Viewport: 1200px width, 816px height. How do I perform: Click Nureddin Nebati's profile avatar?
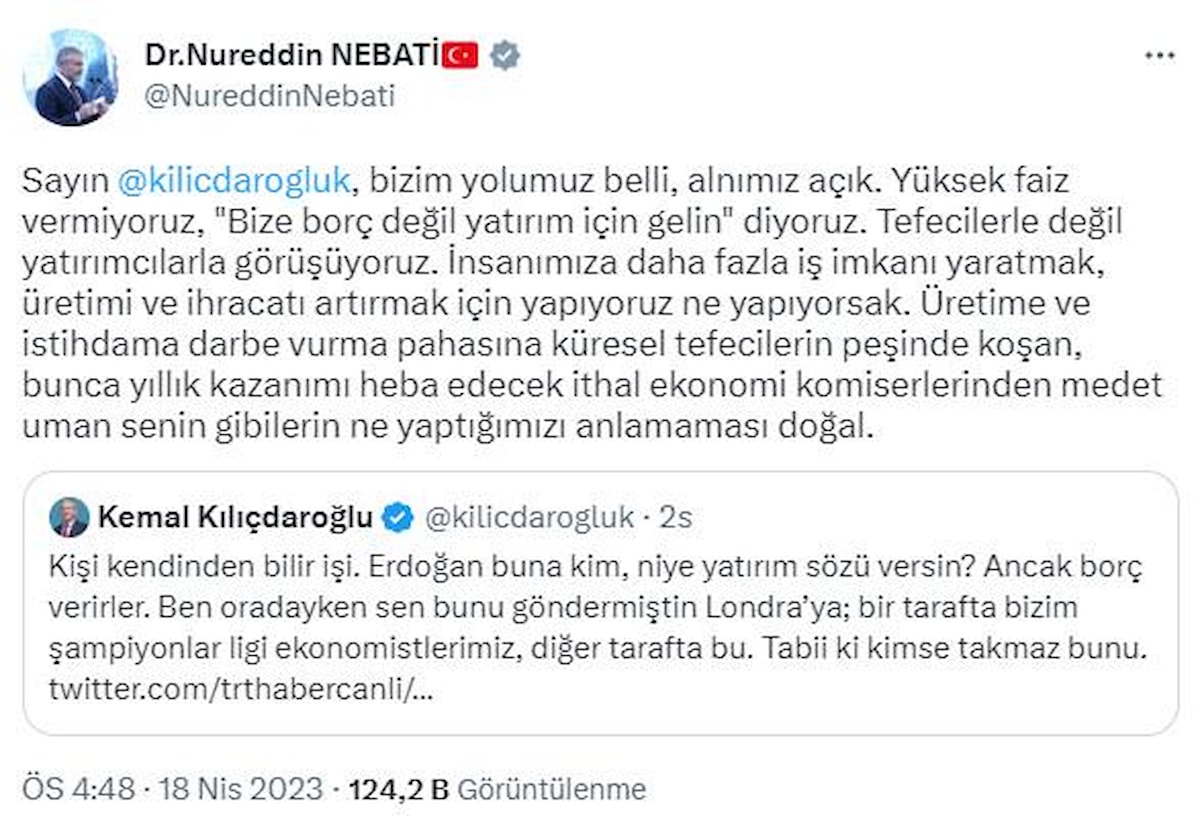click(x=71, y=77)
